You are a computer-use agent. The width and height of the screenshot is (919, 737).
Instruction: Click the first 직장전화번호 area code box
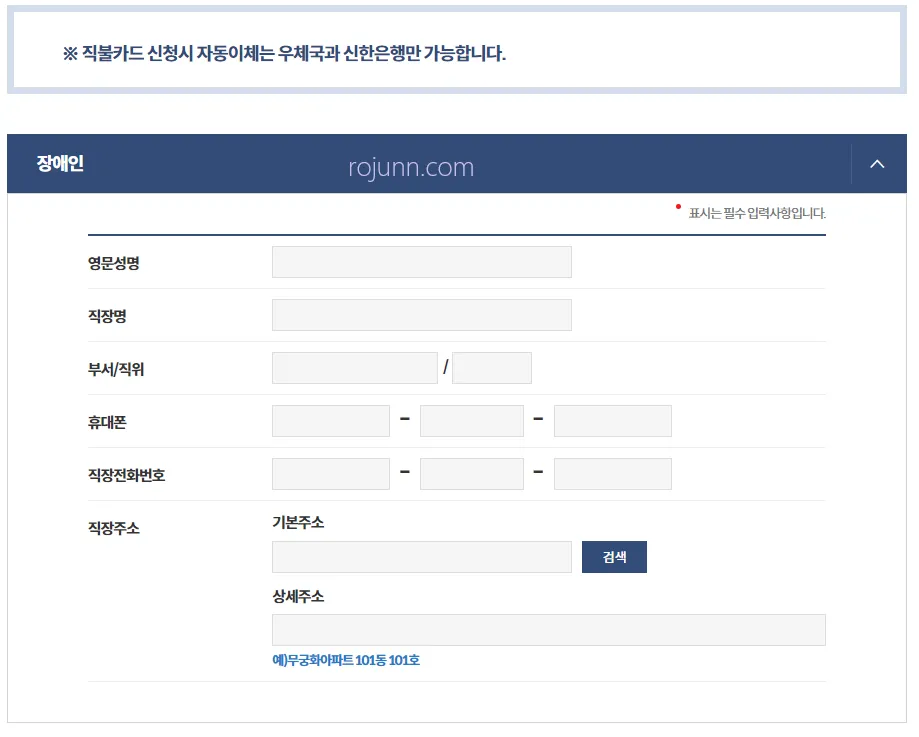coord(330,473)
